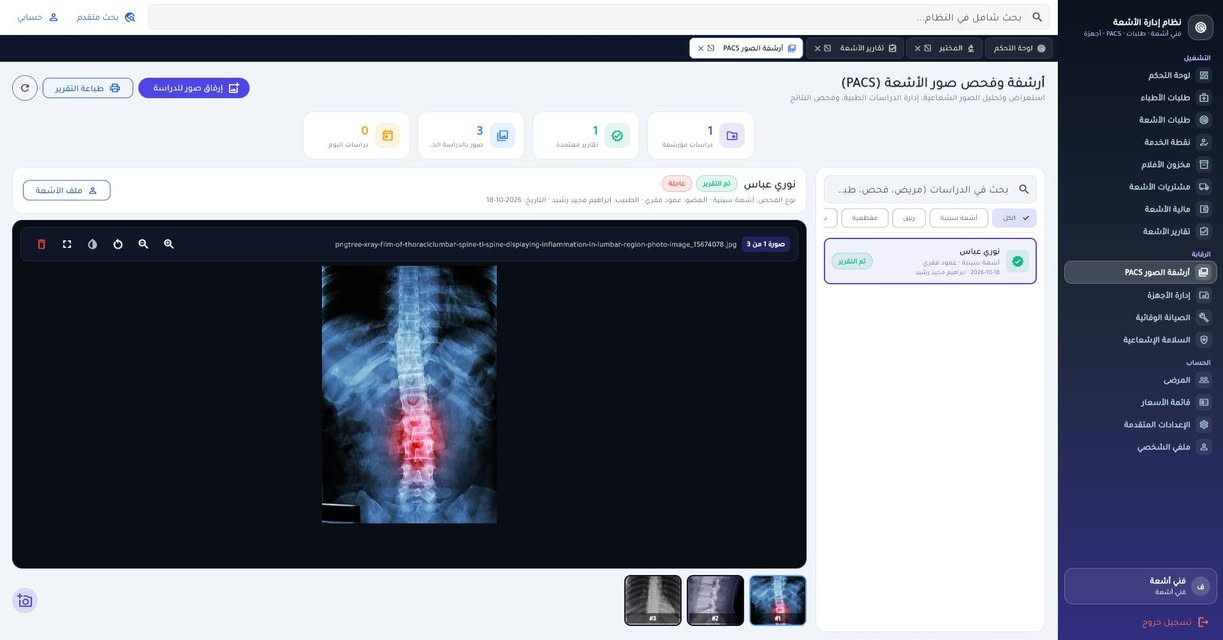Pop out the أرشفة الصور PACS tab
The image size is (1223, 640).
[x=712, y=48]
